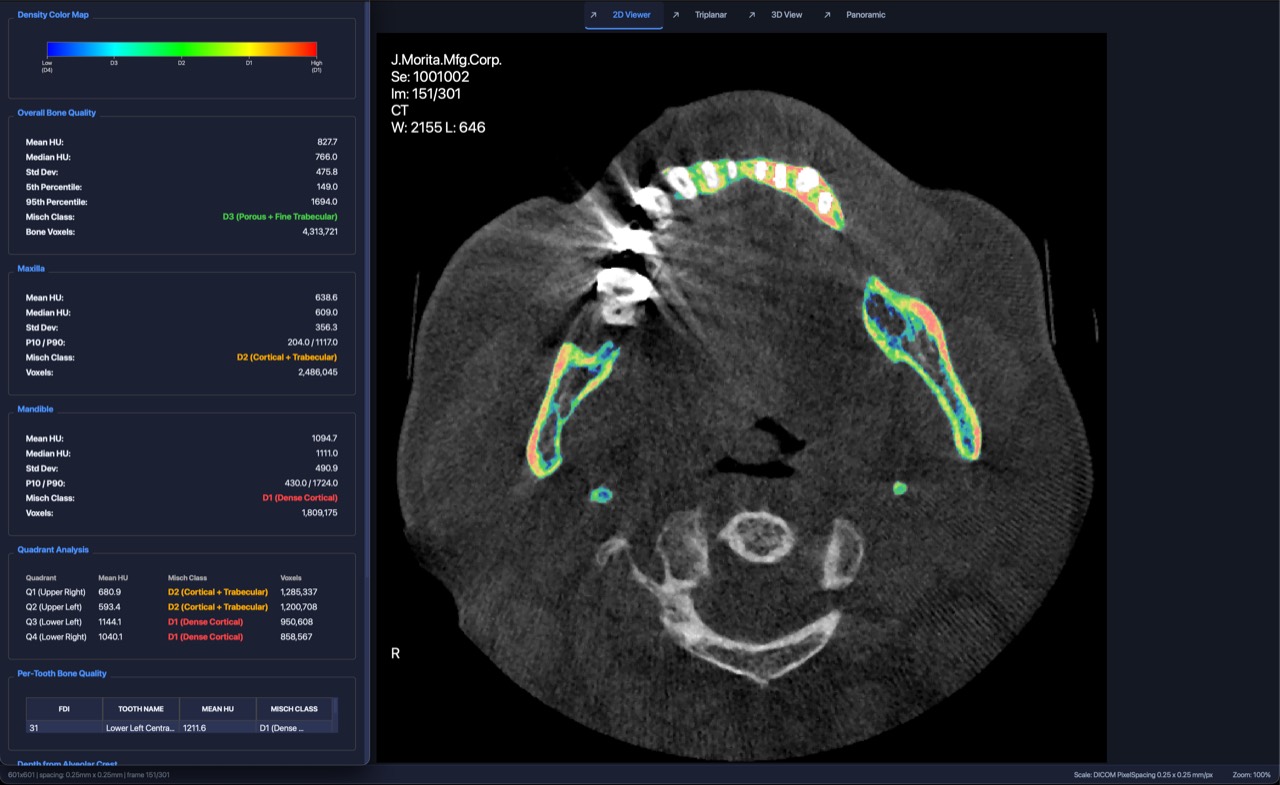Viewport: 1280px width, 785px height.
Task: Click the Q3 mean HU value 1144.1
Action: (x=111, y=622)
